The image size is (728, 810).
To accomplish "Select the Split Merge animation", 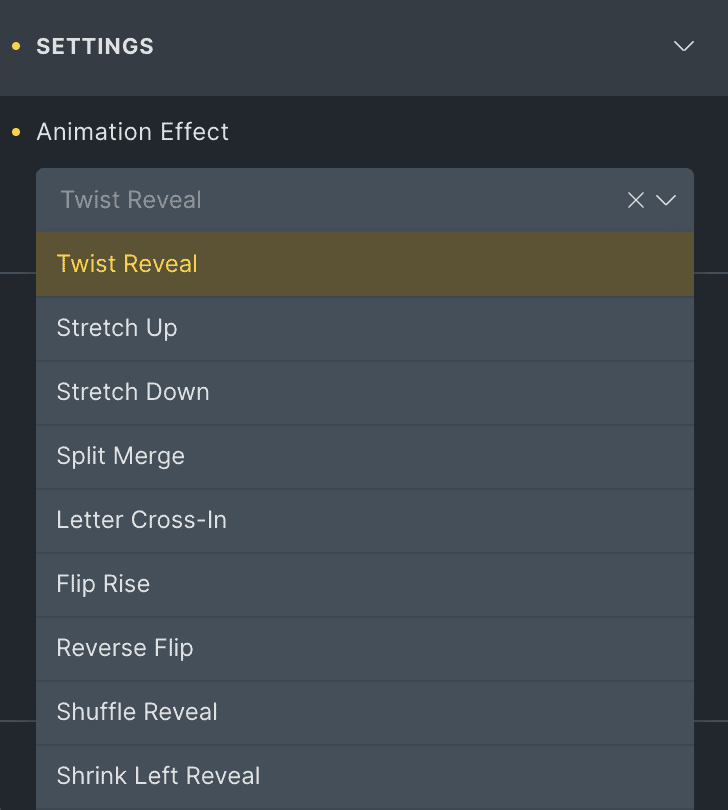I will pyautogui.click(x=121, y=456).
